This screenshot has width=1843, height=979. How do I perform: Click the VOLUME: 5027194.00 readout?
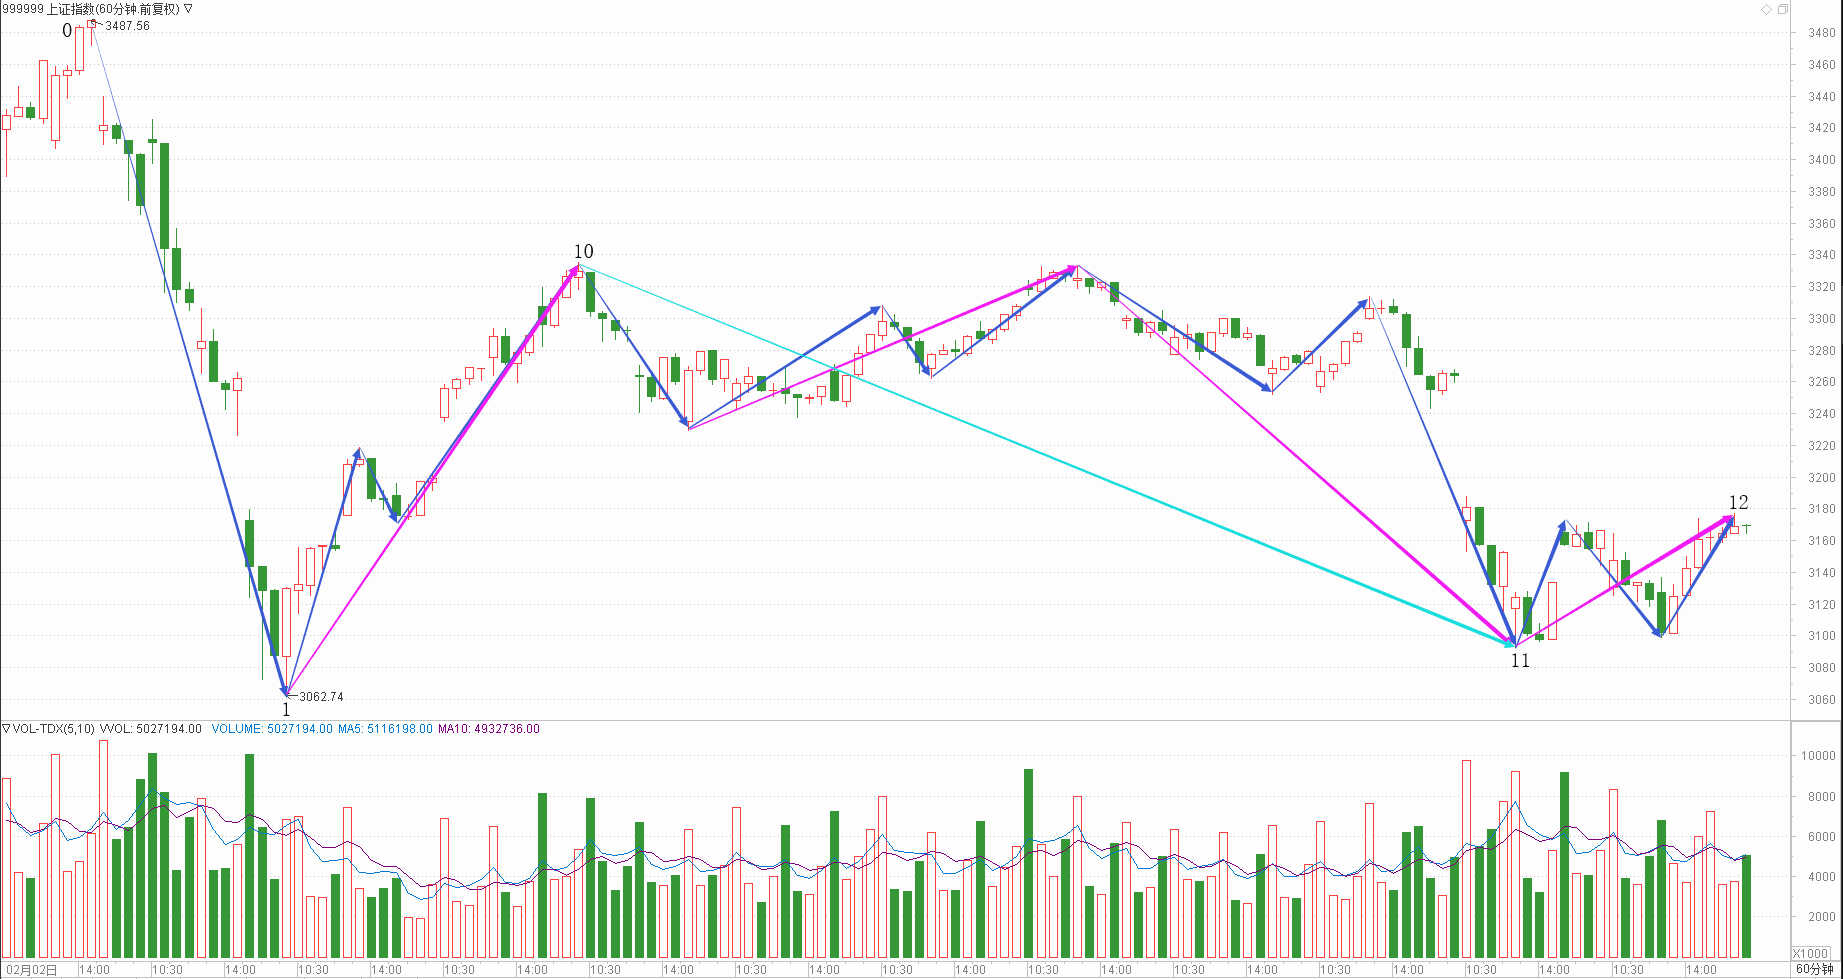click(272, 729)
